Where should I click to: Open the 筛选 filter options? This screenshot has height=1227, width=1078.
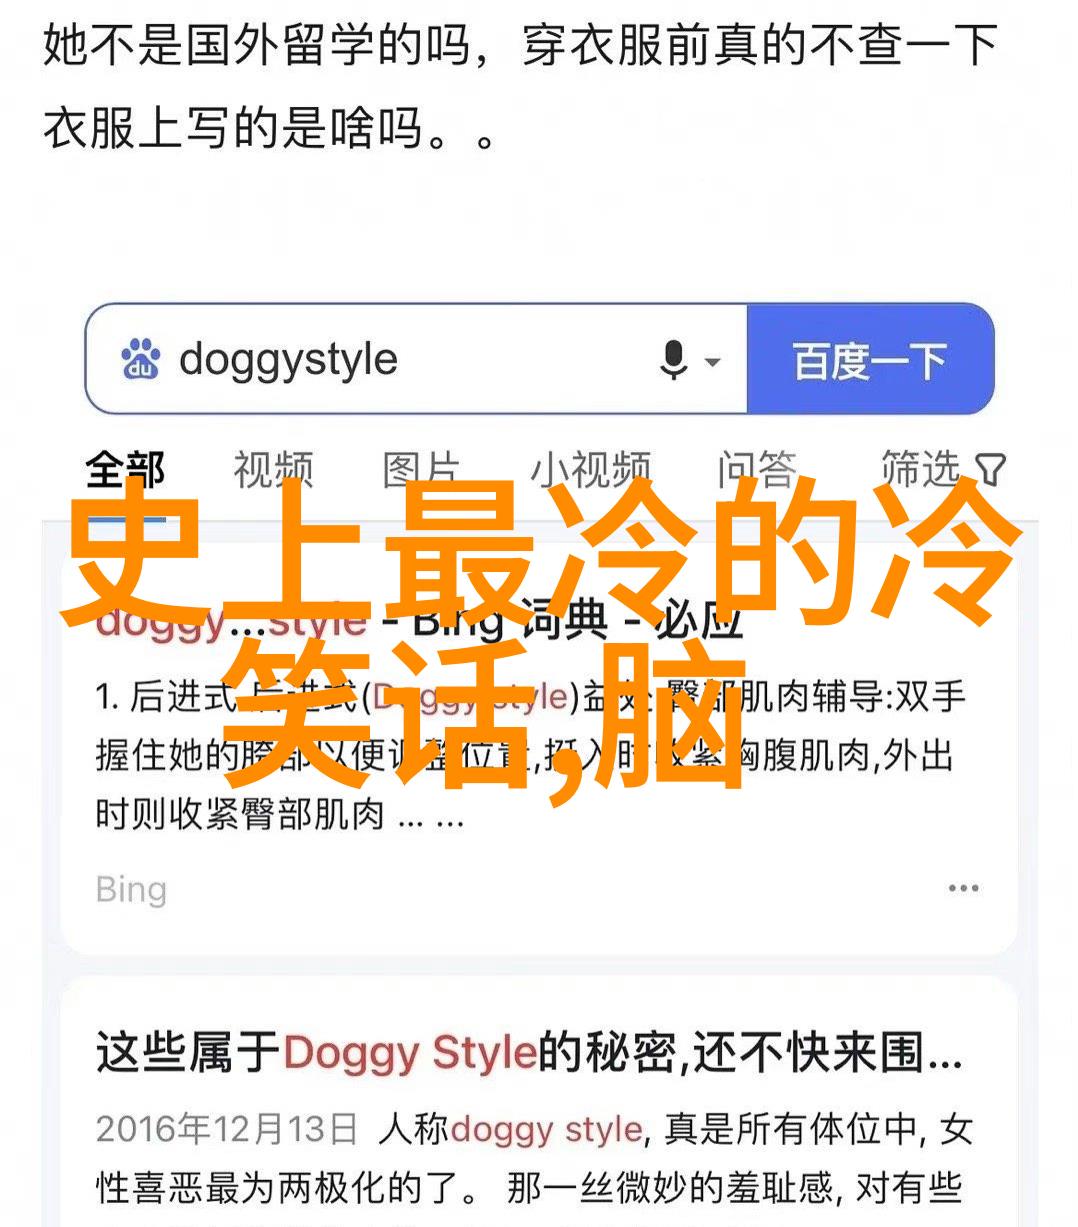pyautogui.click(x=943, y=469)
